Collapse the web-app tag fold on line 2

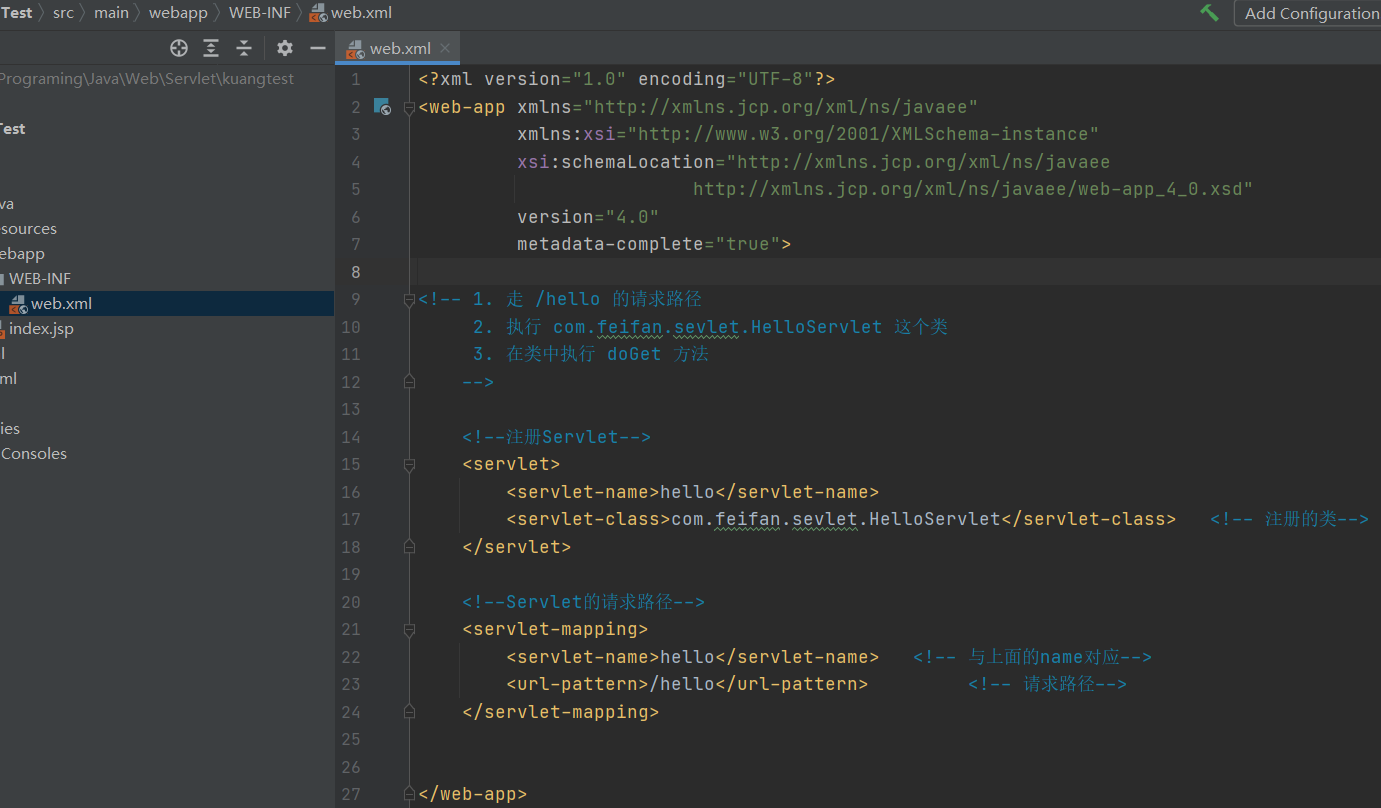[x=409, y=108]
